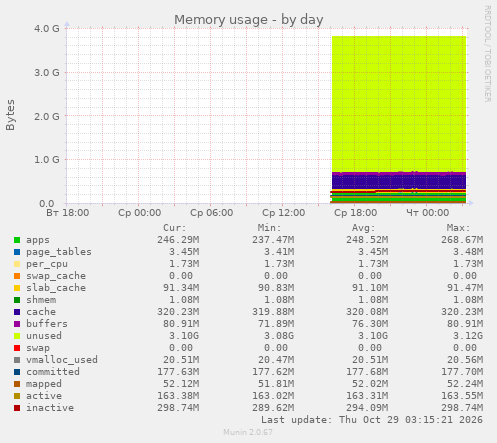The image size is (497, 443).
Task: Click the 'Ср 06:00' x-axis label
Action: [211, 213]
